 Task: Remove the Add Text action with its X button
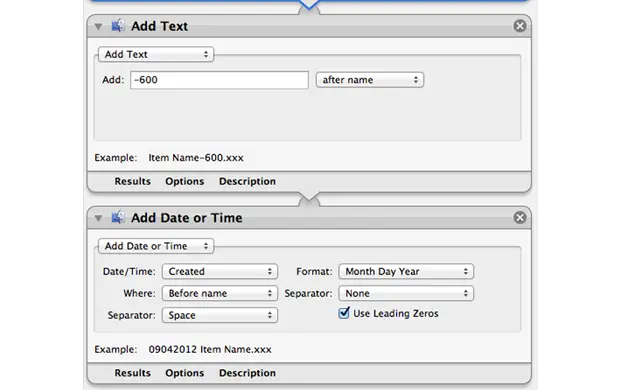coord(520,26)
